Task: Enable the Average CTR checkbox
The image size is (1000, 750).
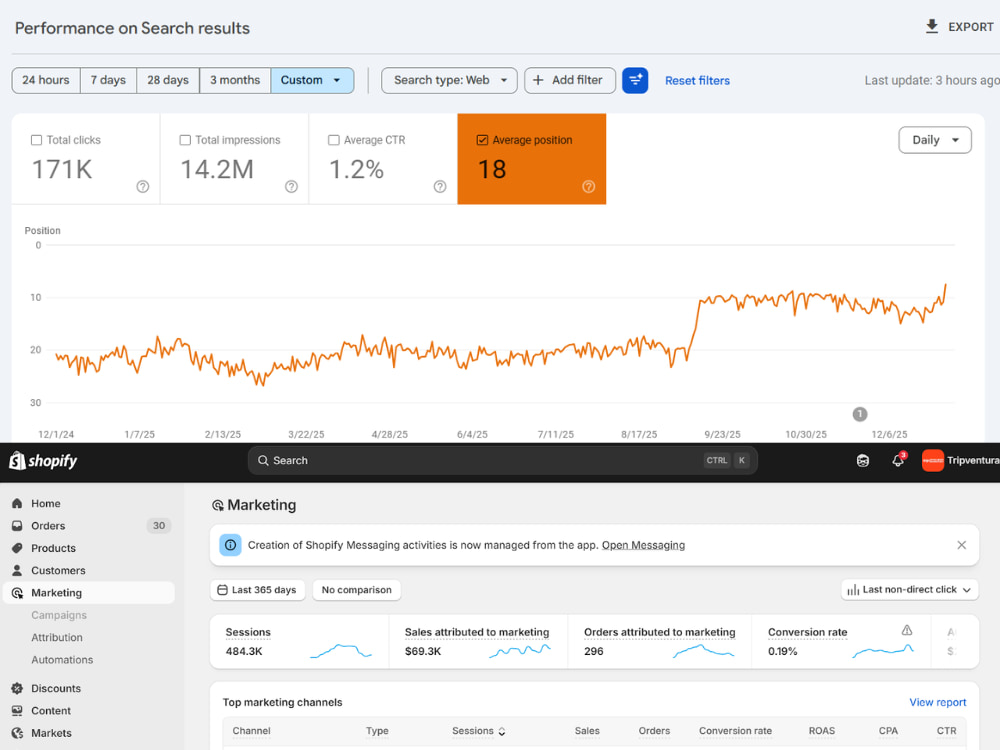Action: tap(334, 140)
